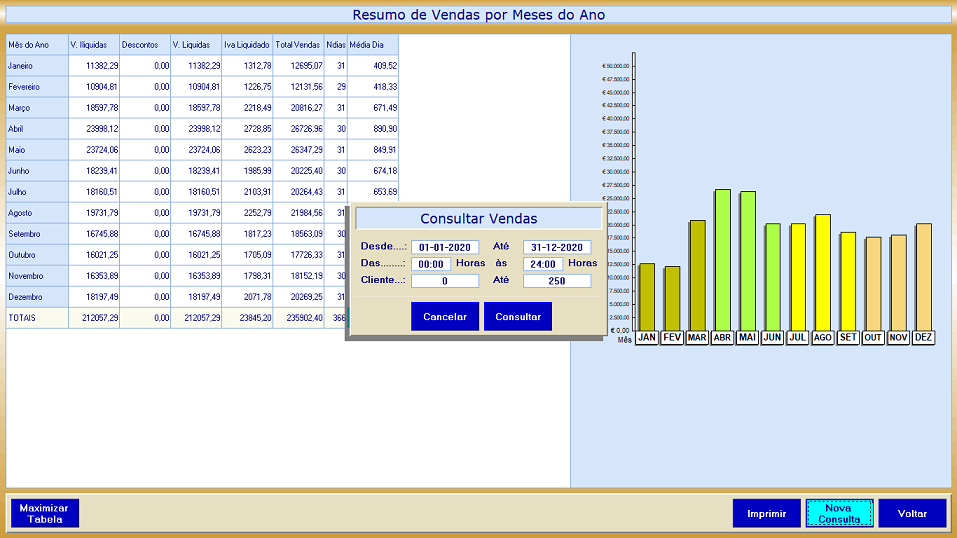Image resolution: width=957 pixels, height=538 pixels.
Task: Click the JAN month label on chart
Action: click(647, 338)
